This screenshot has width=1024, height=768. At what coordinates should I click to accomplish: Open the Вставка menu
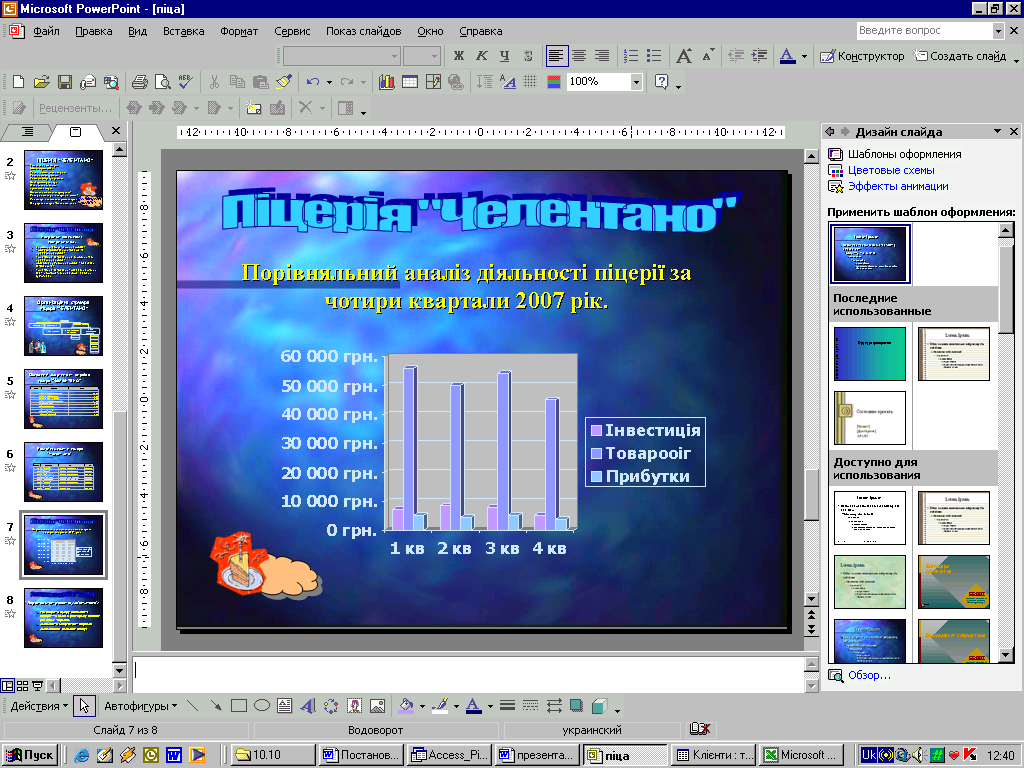[184, 31]
